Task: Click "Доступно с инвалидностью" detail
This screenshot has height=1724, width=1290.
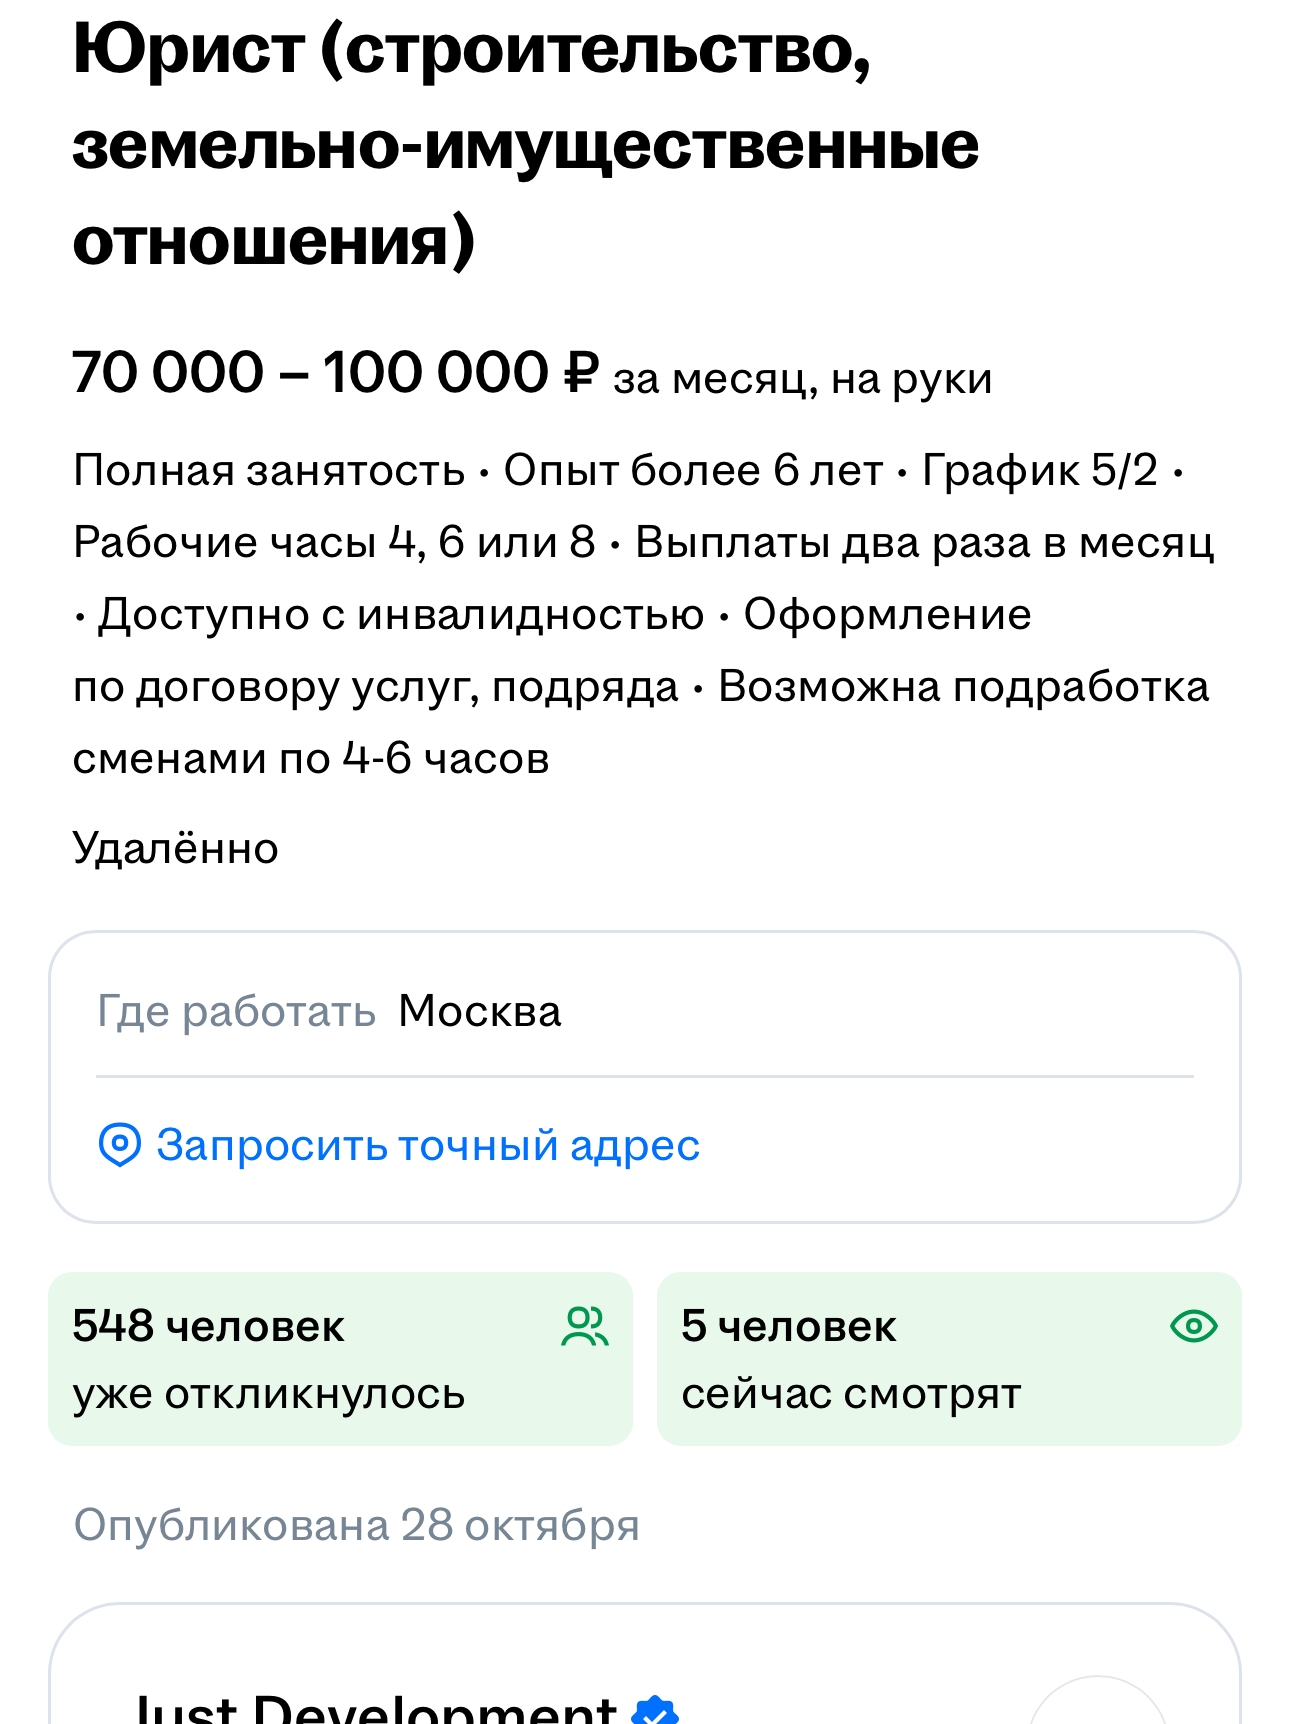Action: (x=401, y=615)
